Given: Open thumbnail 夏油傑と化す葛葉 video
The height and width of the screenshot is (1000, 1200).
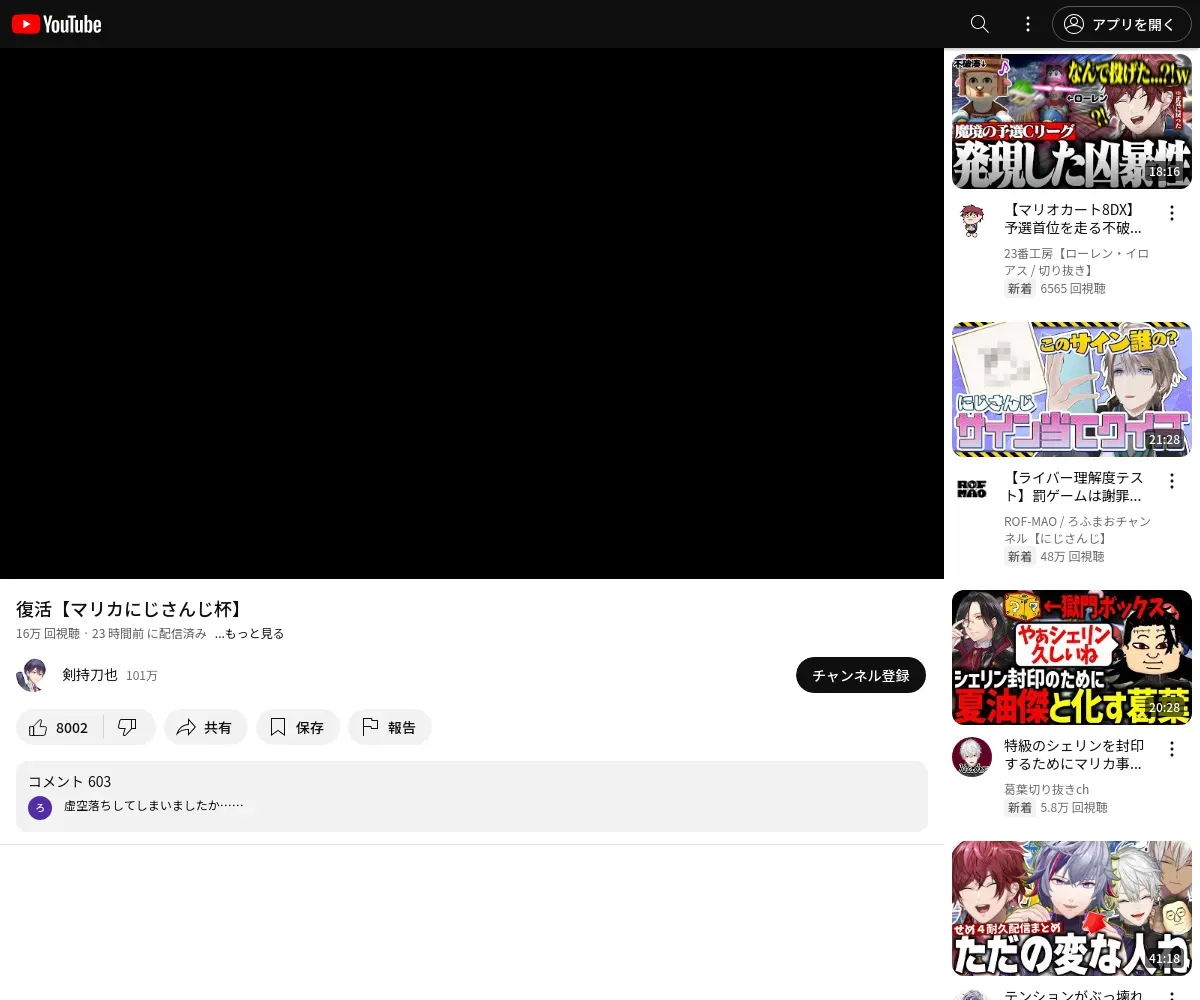Looking at the screenshot, I should pyautogui.click(x=1072, y=657).
